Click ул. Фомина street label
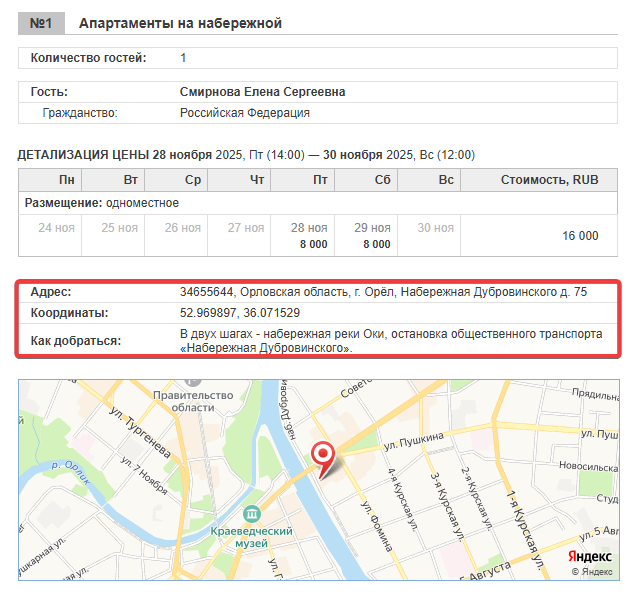This screenshot has width=635, height=600. 377,526
